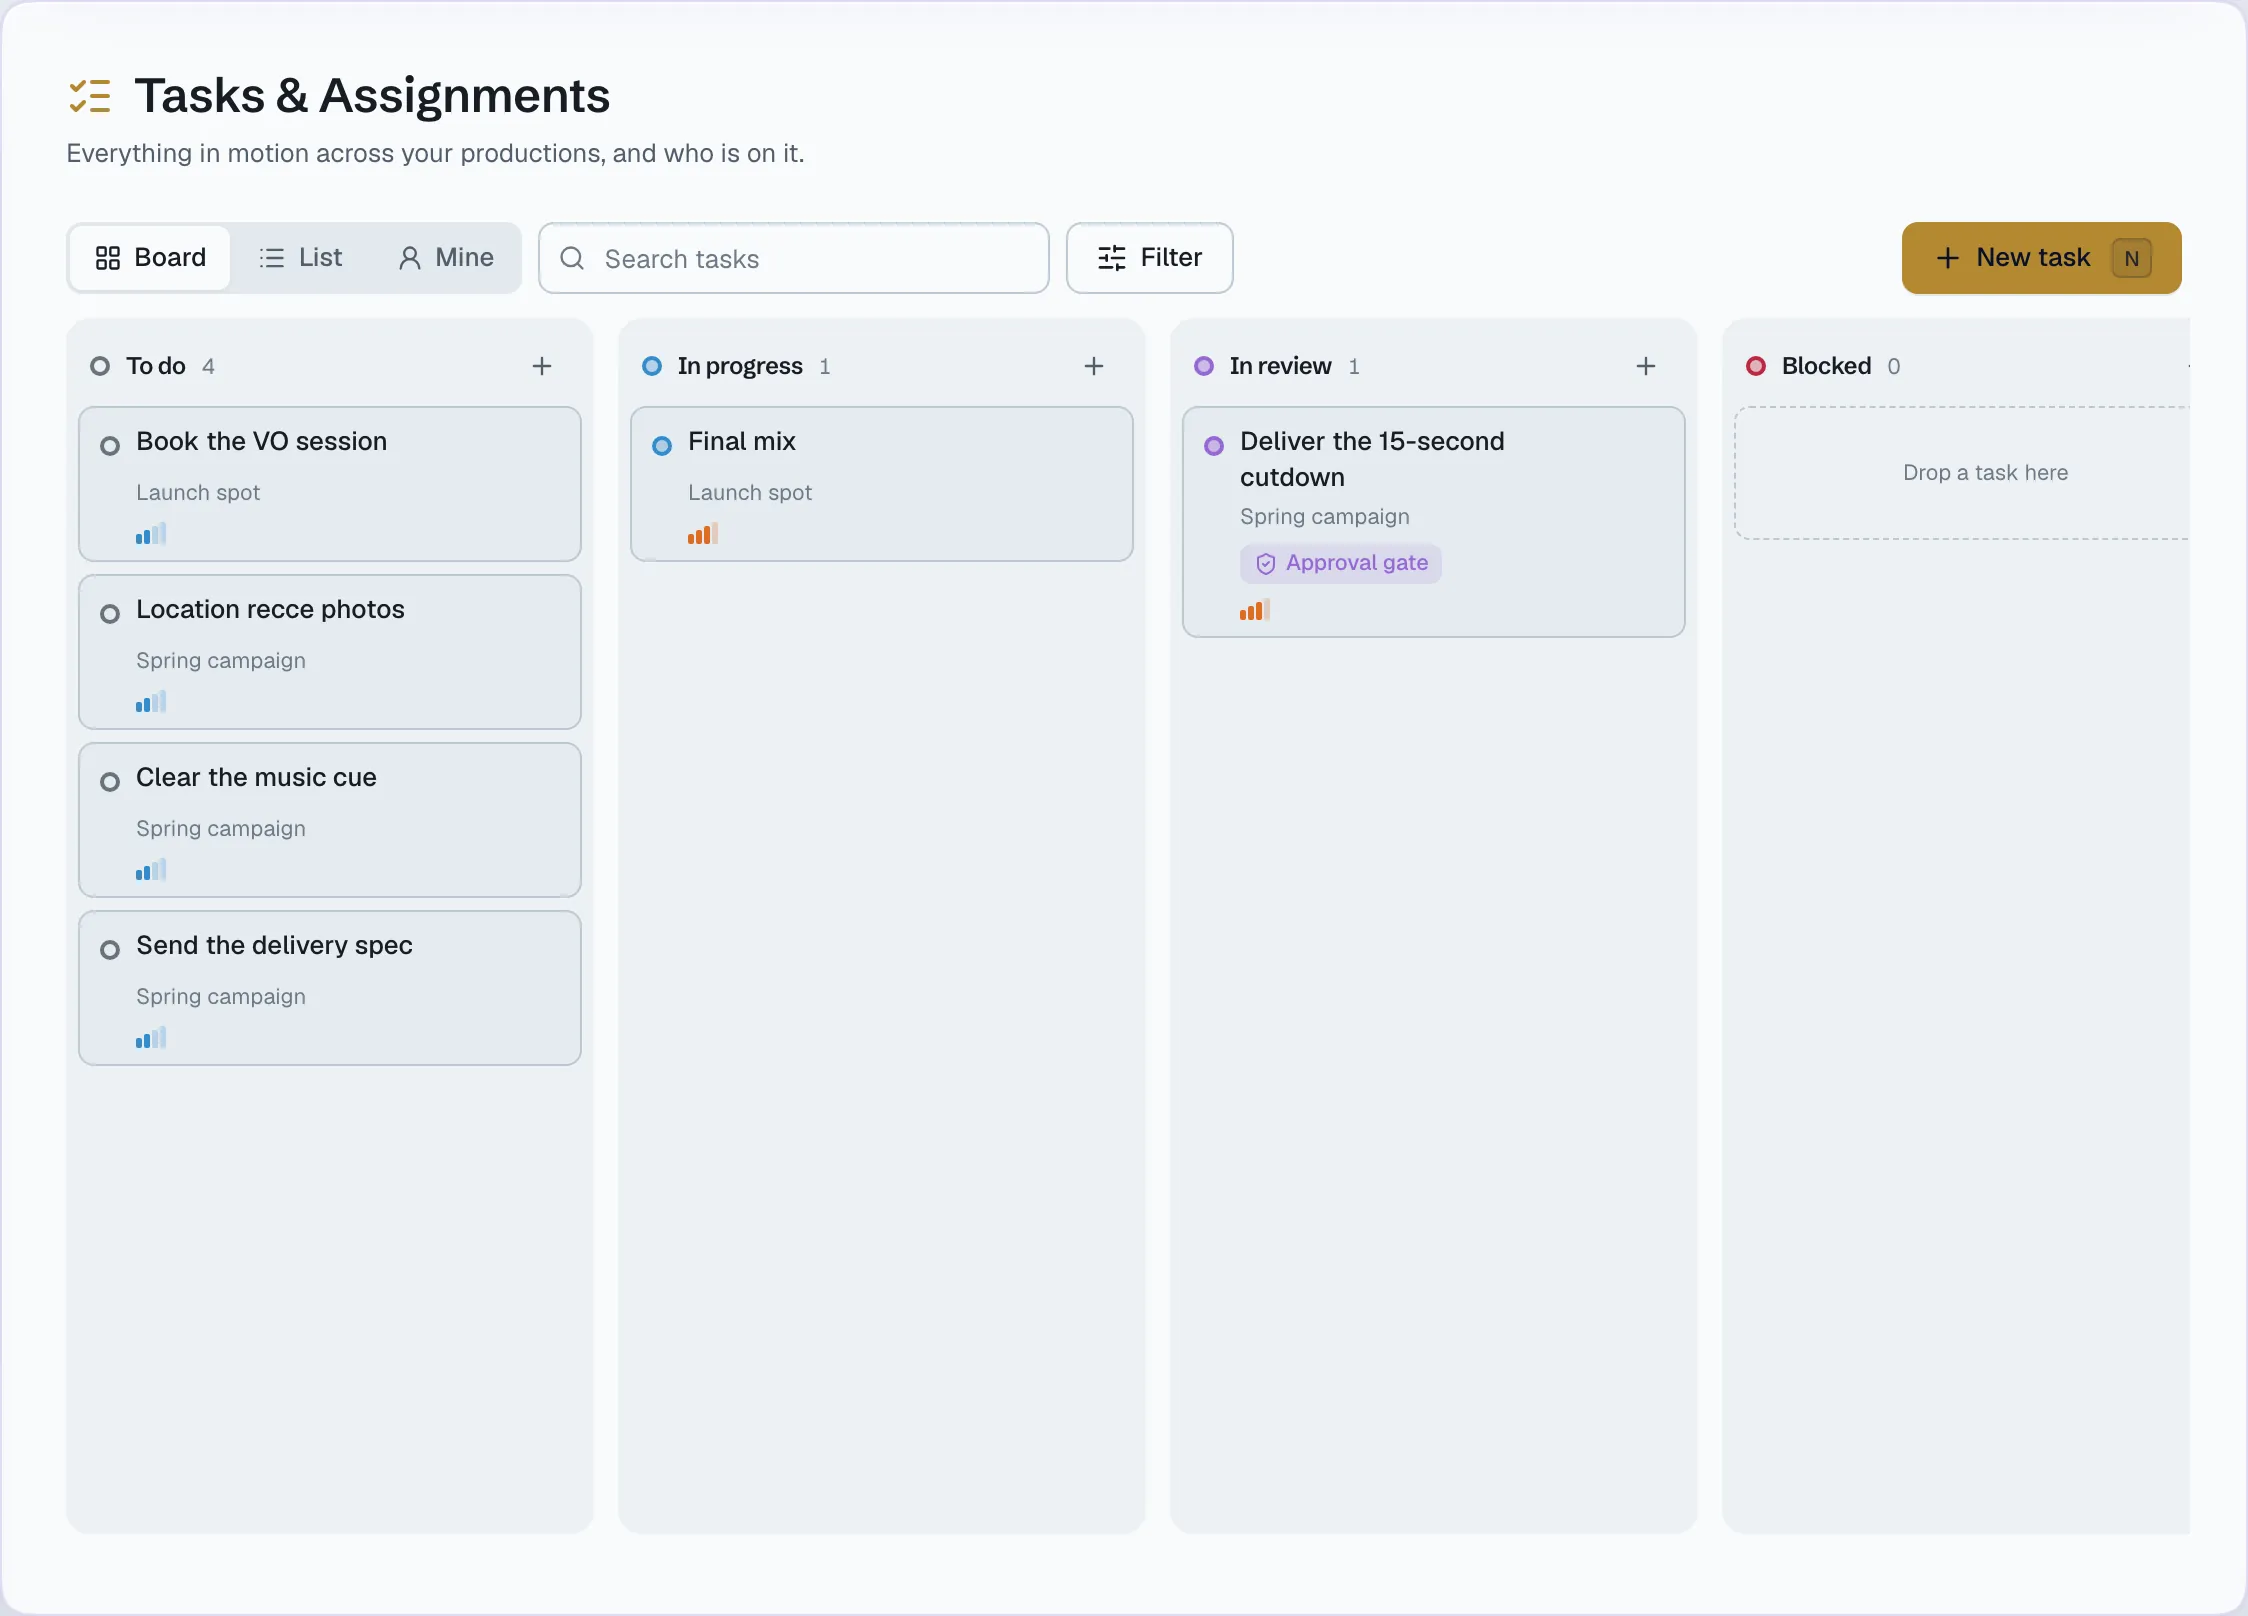The image size is (2248, 1616).
Task: Switch to the Board view tab
Action: tap(150, 258)
